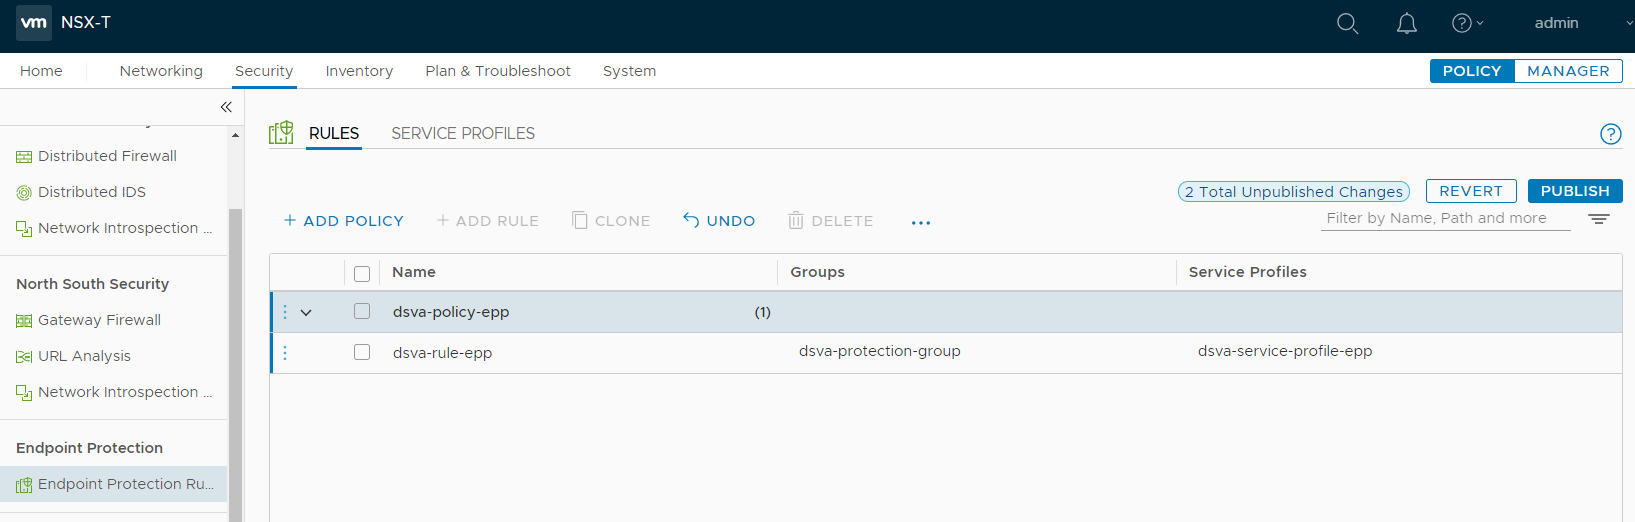Screen dimensions: 1635x522
Task: Click the Publish button
Action: click(x=1574, y=191)
